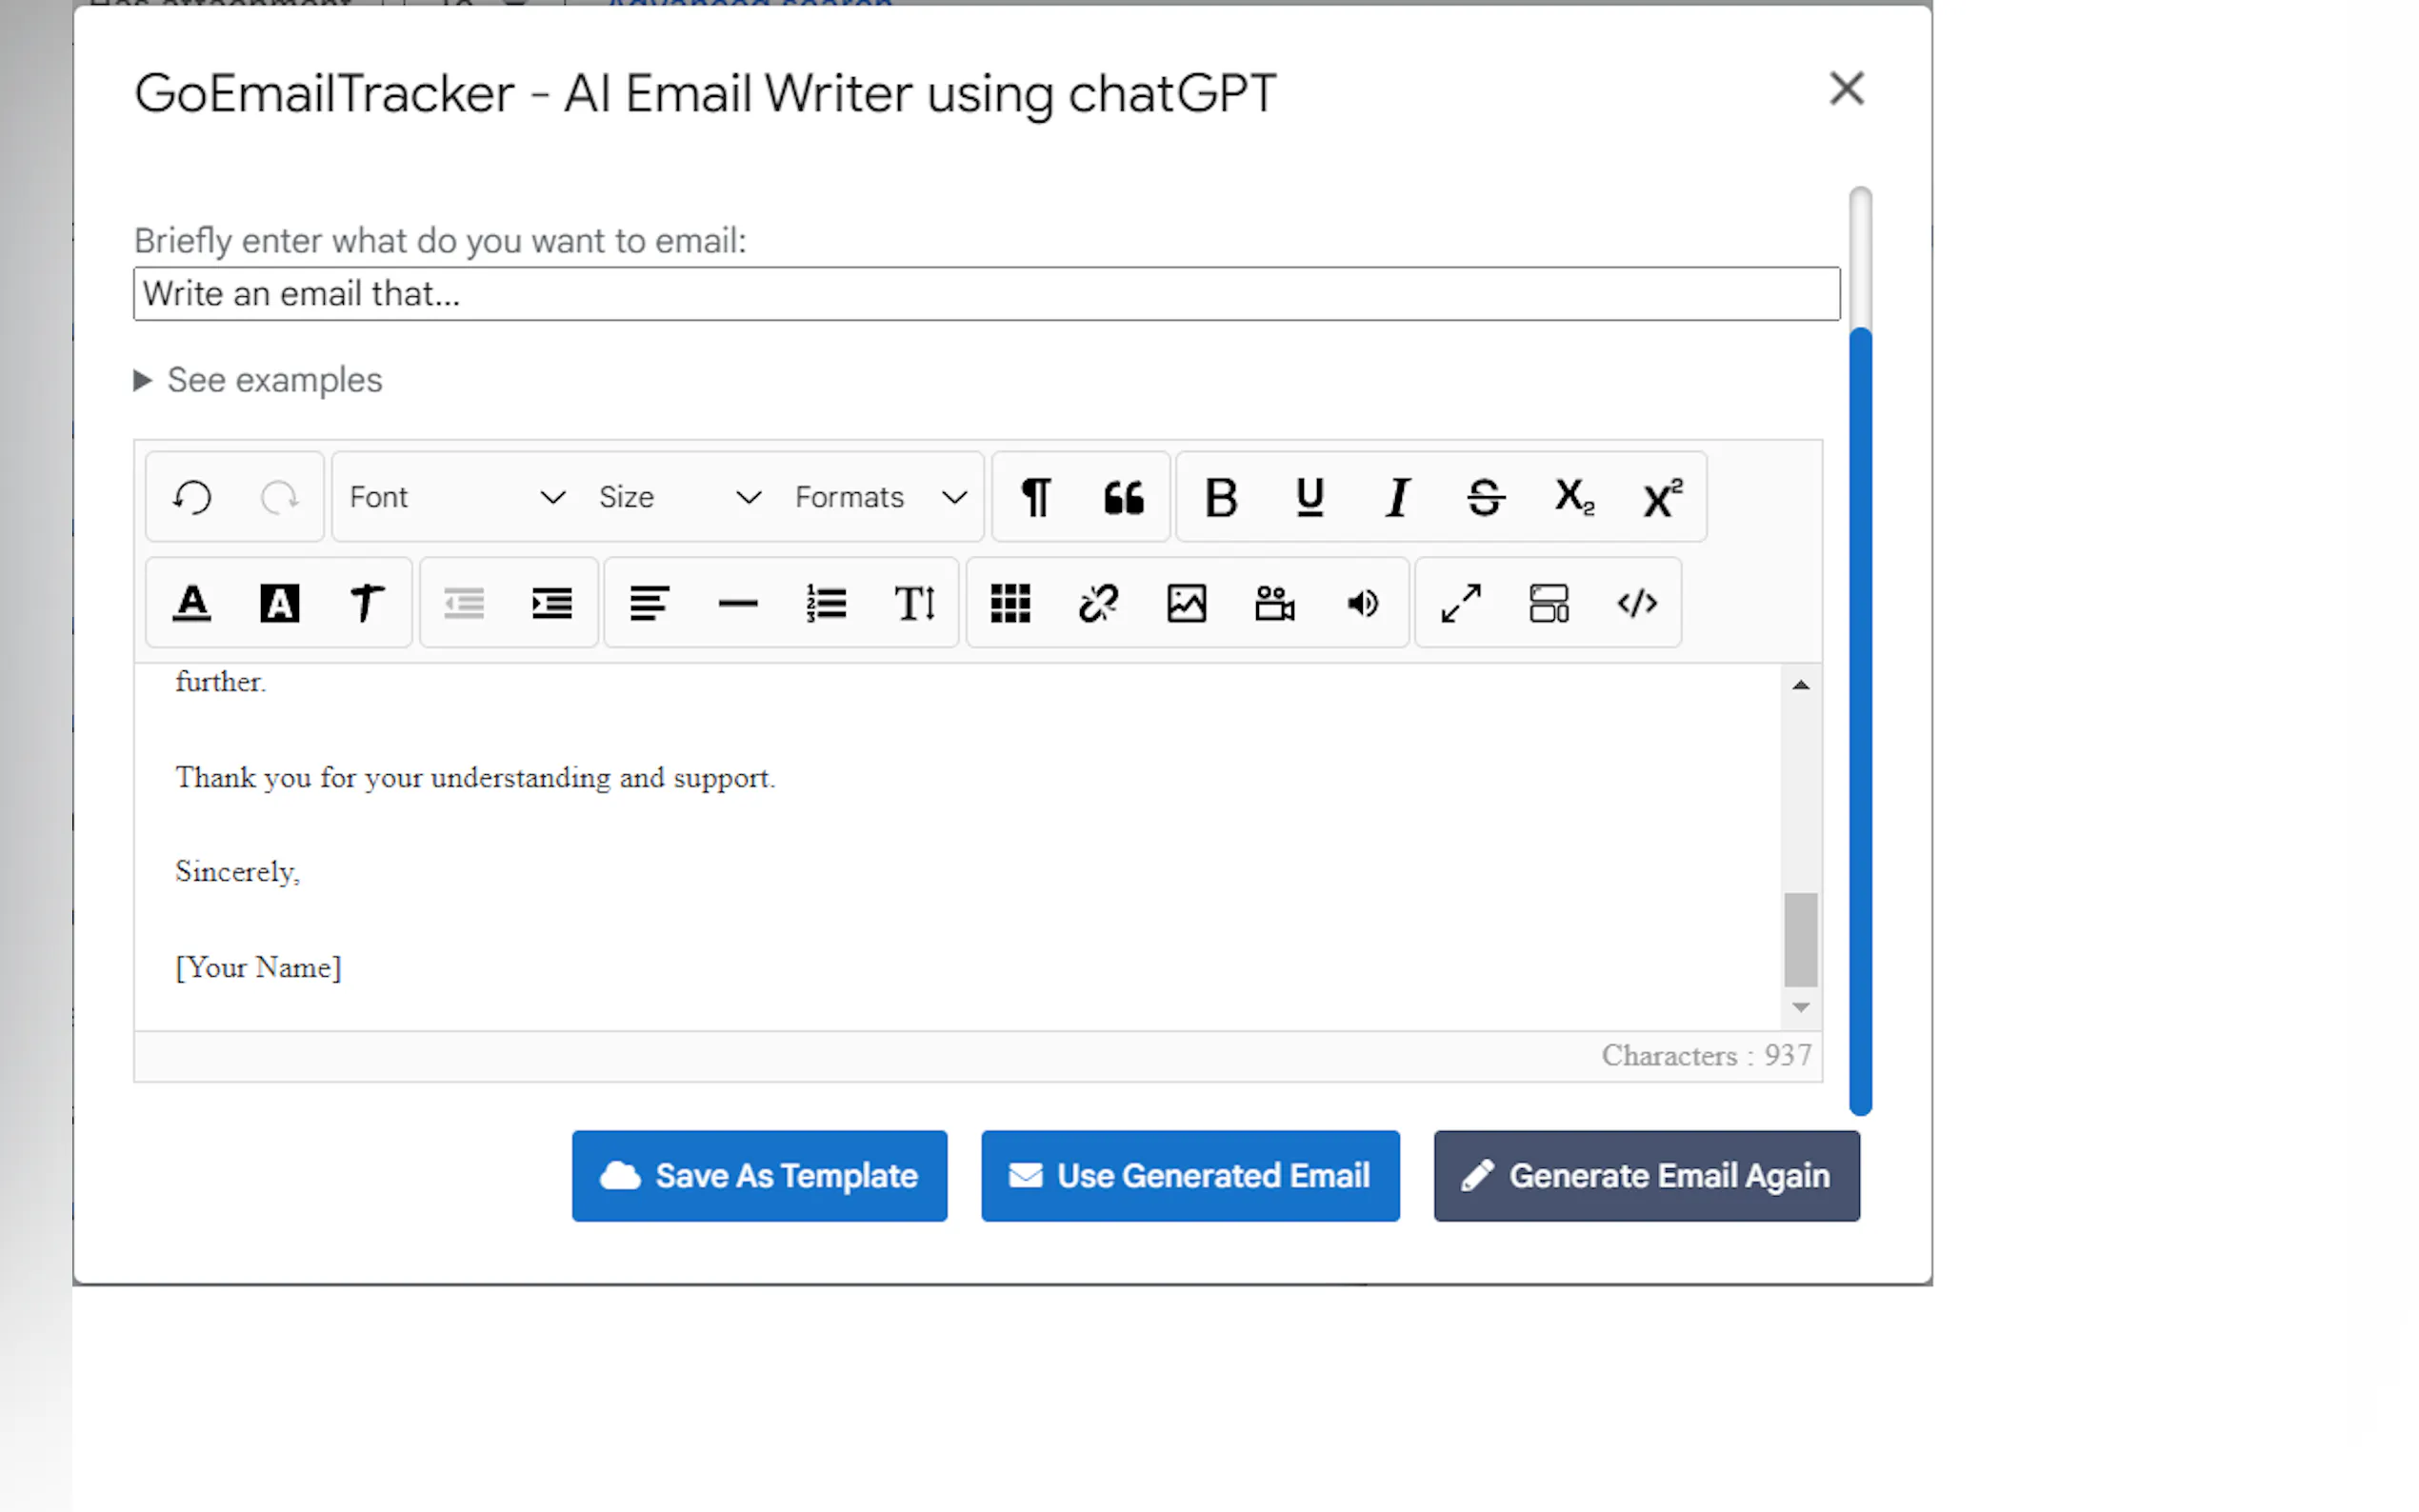Insert a table using grid icon
This screenshot has height=1512, width=2419.
(1010, 603)
